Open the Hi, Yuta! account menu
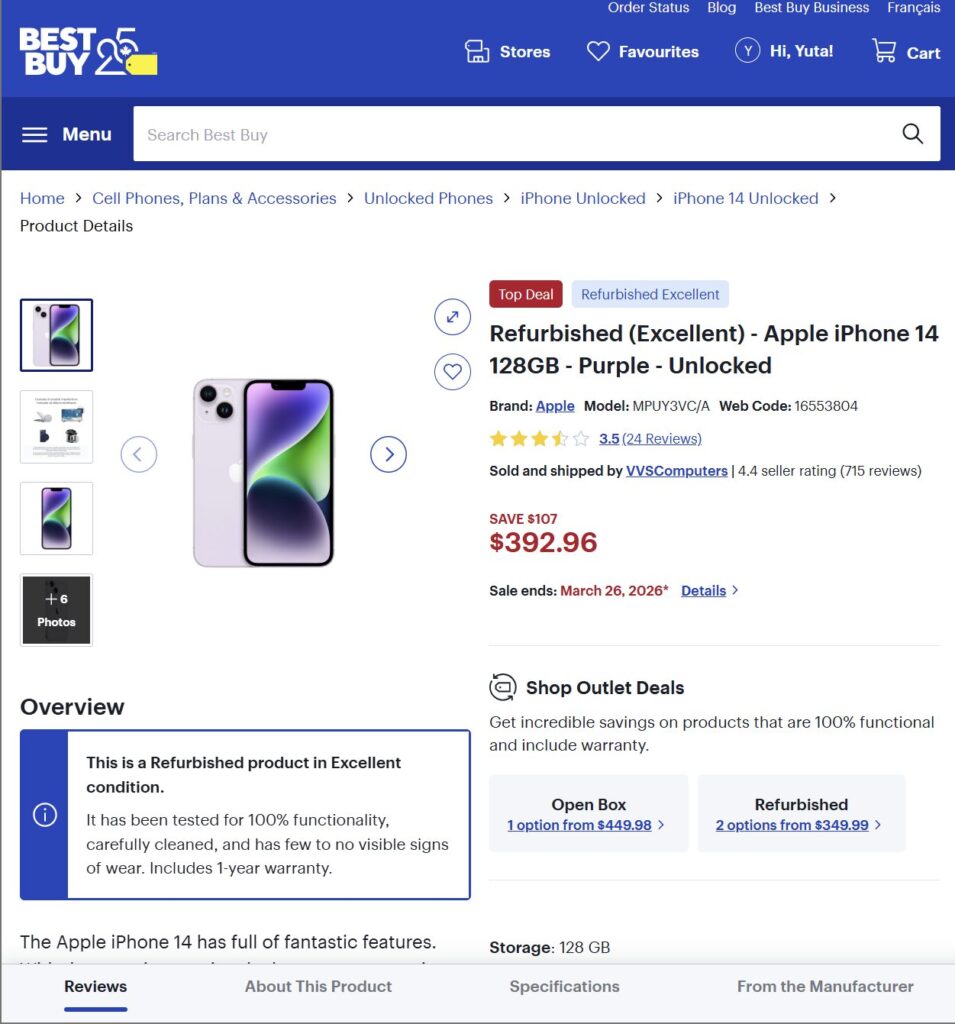Image resolution: width=955 pixels, height=1024 pixels. pyautogui.click(x=784, y=51)
